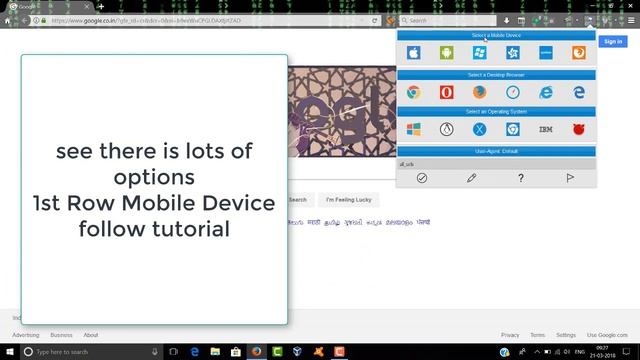Choose the Windows Phone mobile device
Image resolution: width=640 pixels, height=360 pixels.
pyautogui.click(x=480, y=53)
